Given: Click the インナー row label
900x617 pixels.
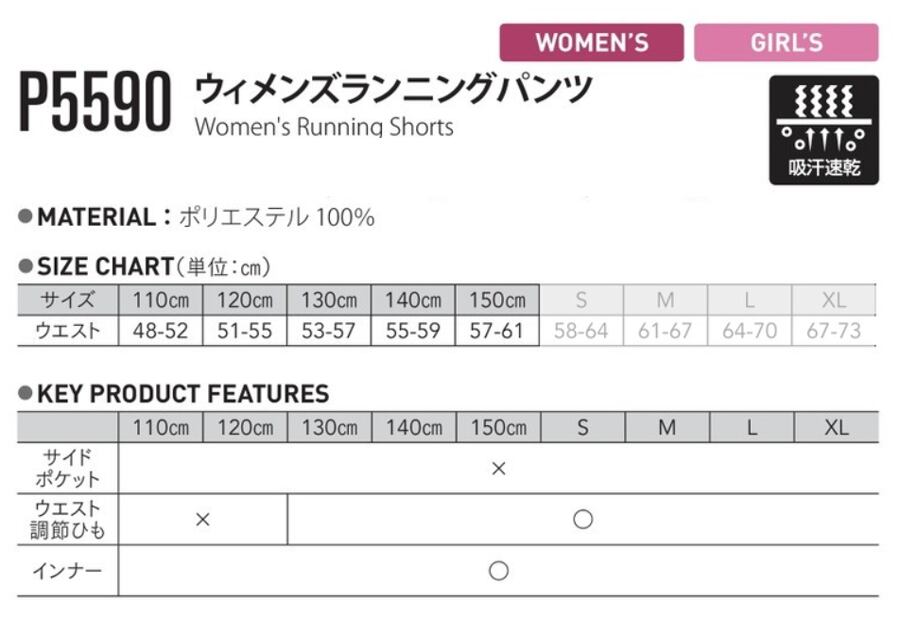Looking at the screenshot, I should coord(67,571).
